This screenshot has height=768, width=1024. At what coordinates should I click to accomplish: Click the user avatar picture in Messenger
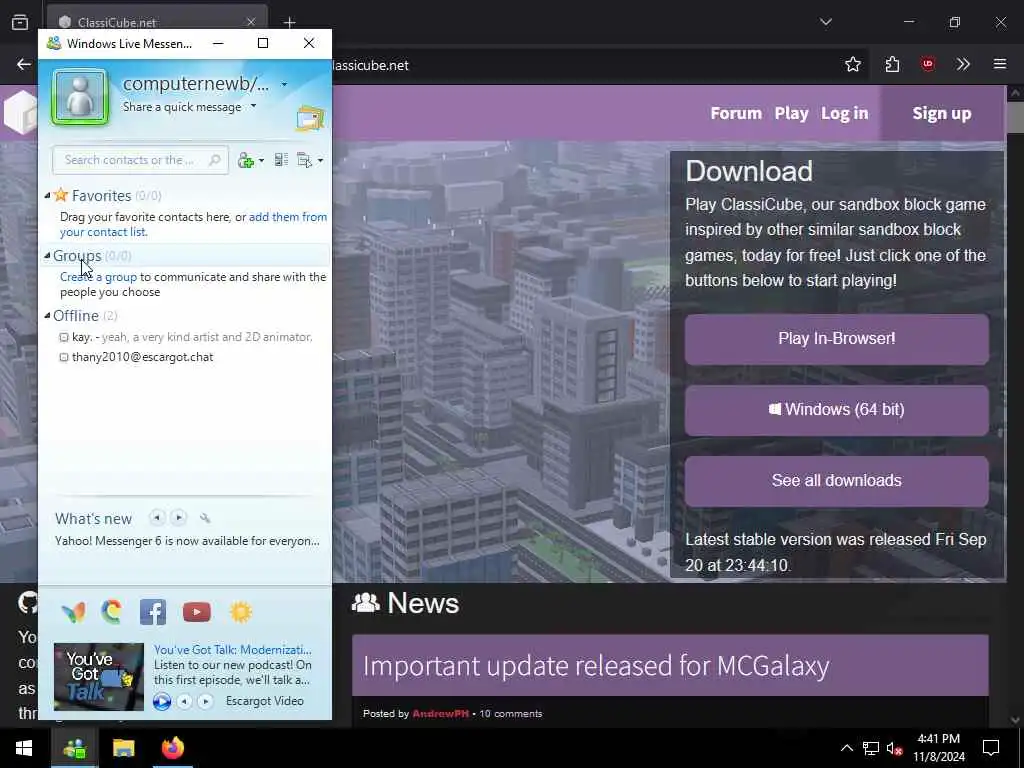[80, 97]
